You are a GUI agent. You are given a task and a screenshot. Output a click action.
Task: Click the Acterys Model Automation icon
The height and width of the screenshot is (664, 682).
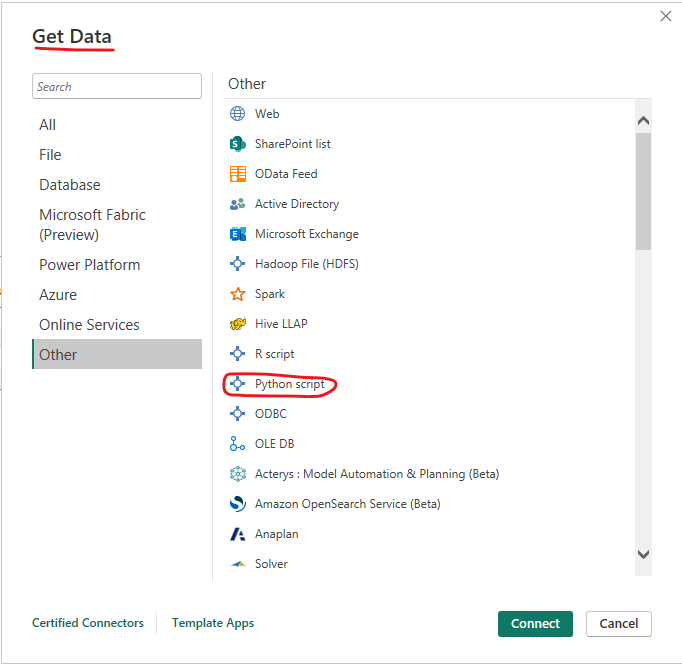click(x=237, y=474)
